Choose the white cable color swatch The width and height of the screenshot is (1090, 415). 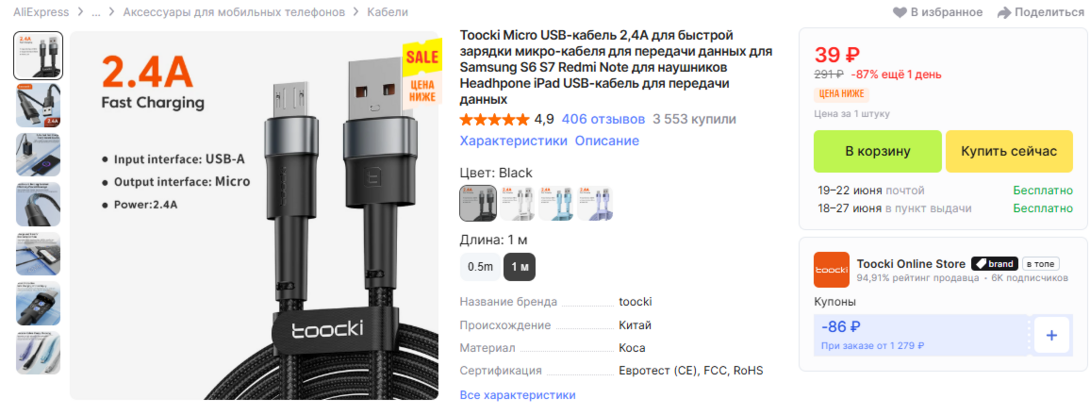[516, 203]
